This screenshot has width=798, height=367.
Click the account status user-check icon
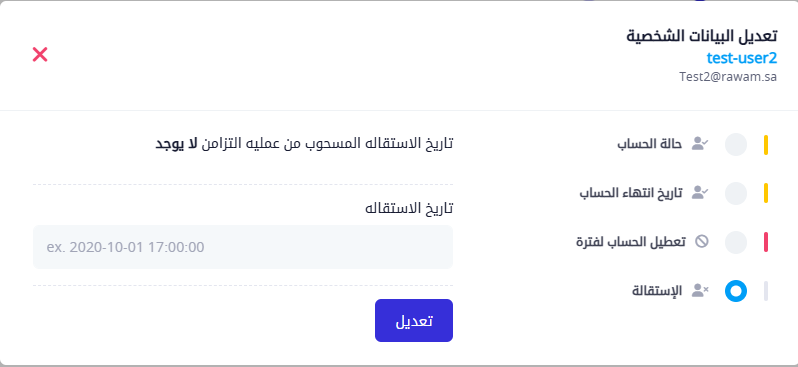tap(700, 145)
